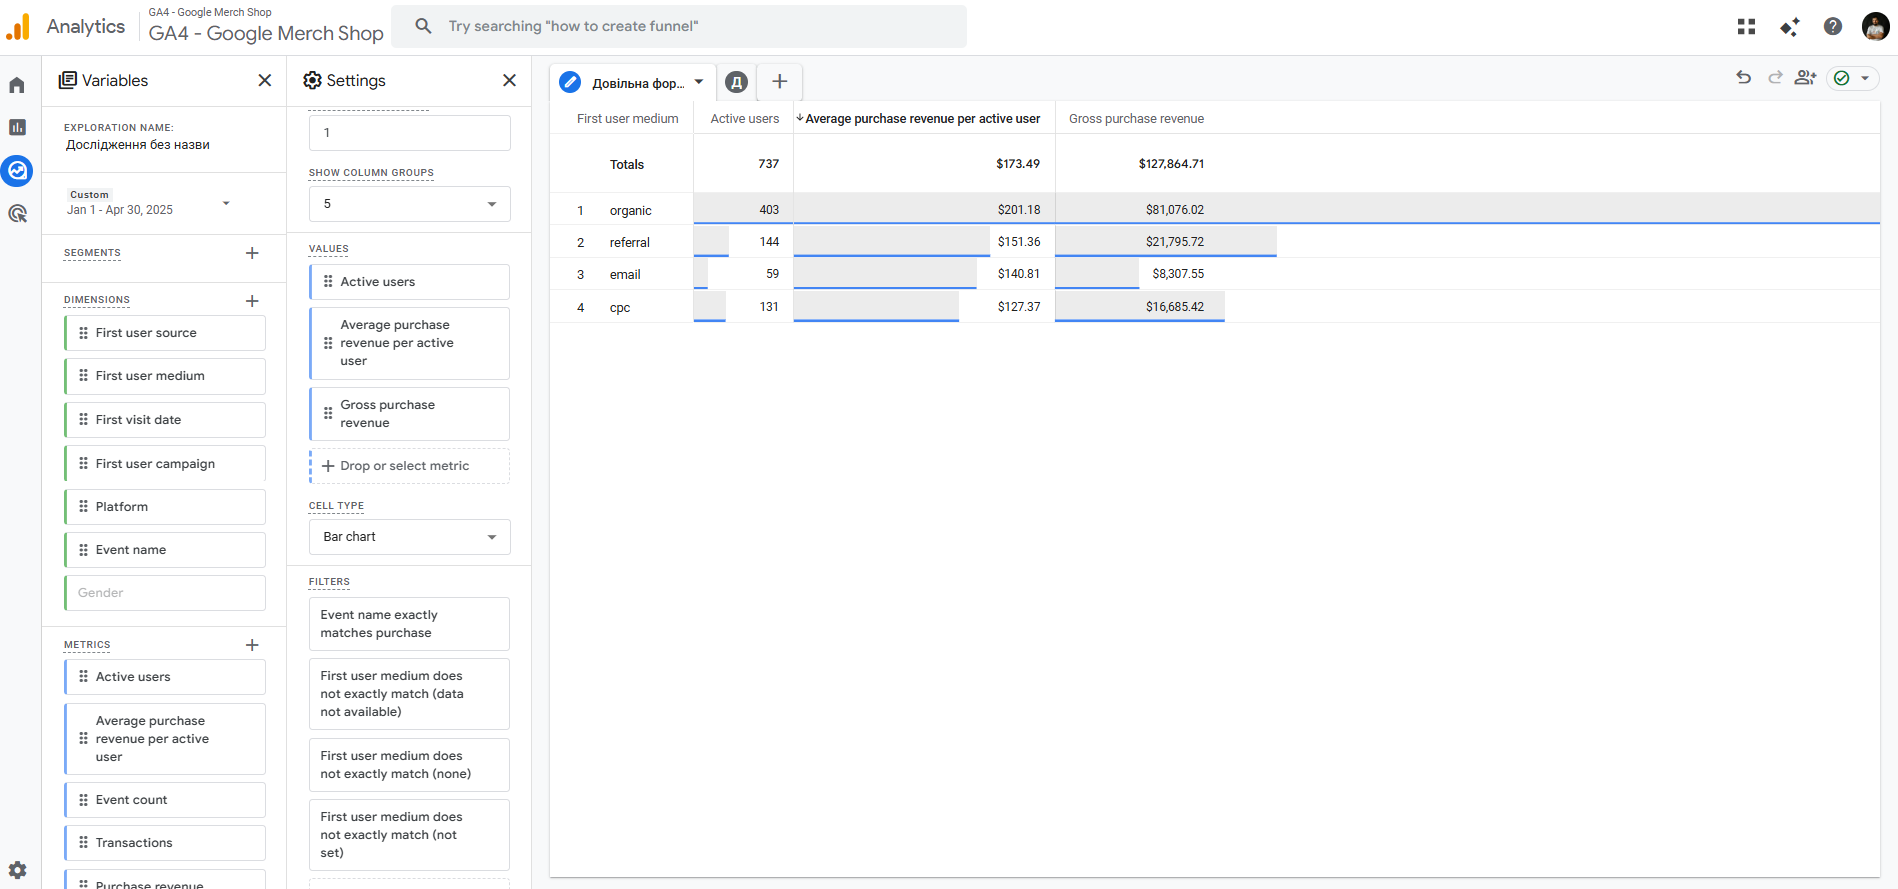Add a new dimension with plus icon
Image resolution: width=1898 pixels, height=889 pixels.
[252, 300]
